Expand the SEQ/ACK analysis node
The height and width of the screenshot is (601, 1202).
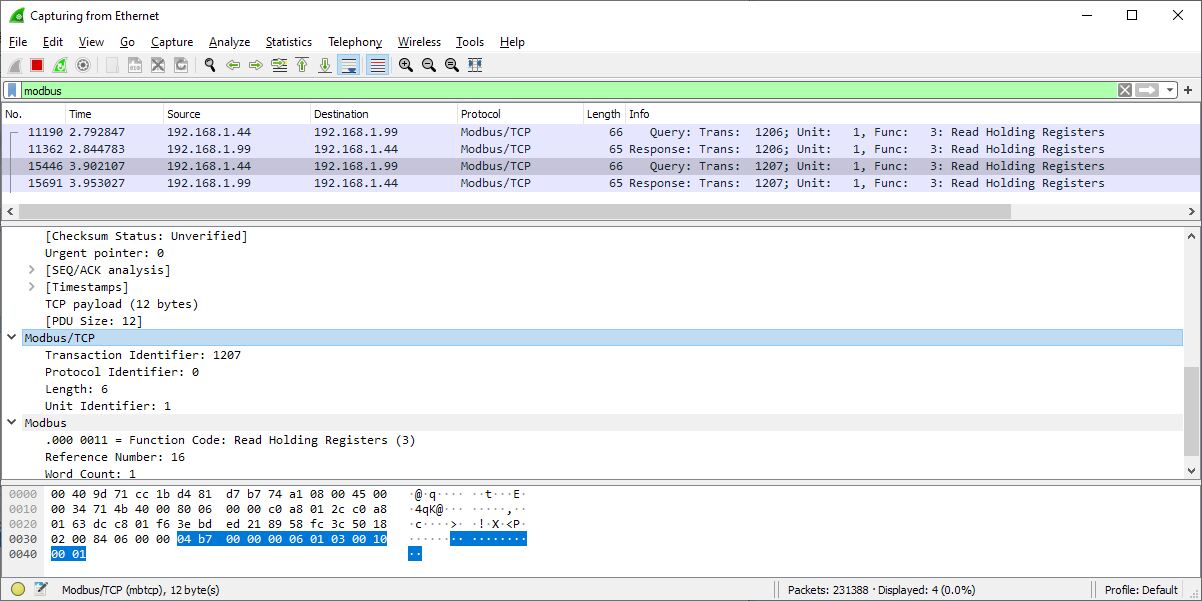33,270
